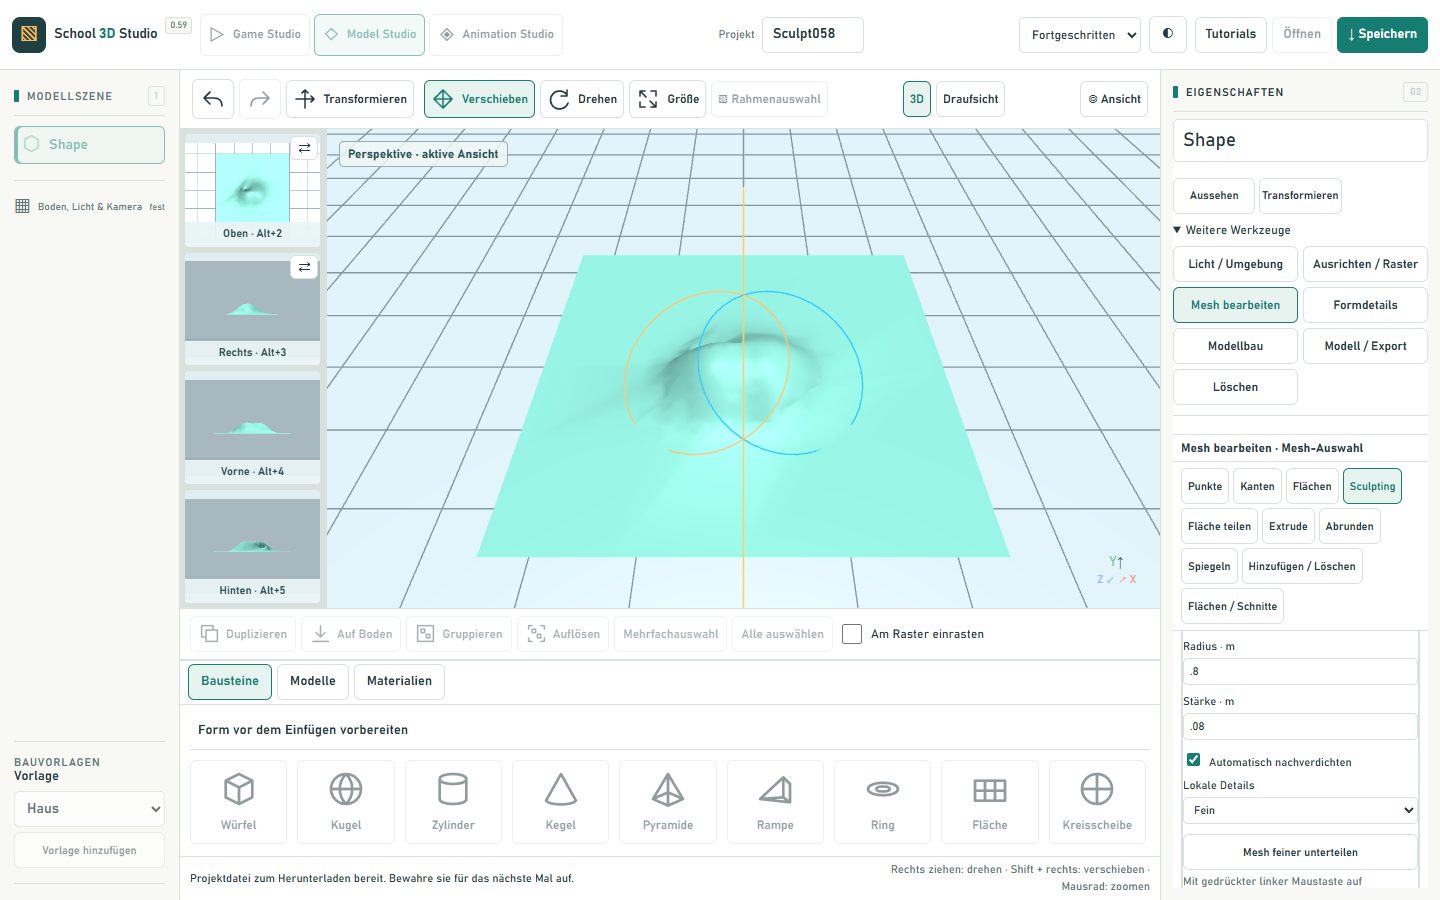The height and width of the screenshot is (900, 1440).
Task: Click the Radius input field
Action: coord(1300,671)
